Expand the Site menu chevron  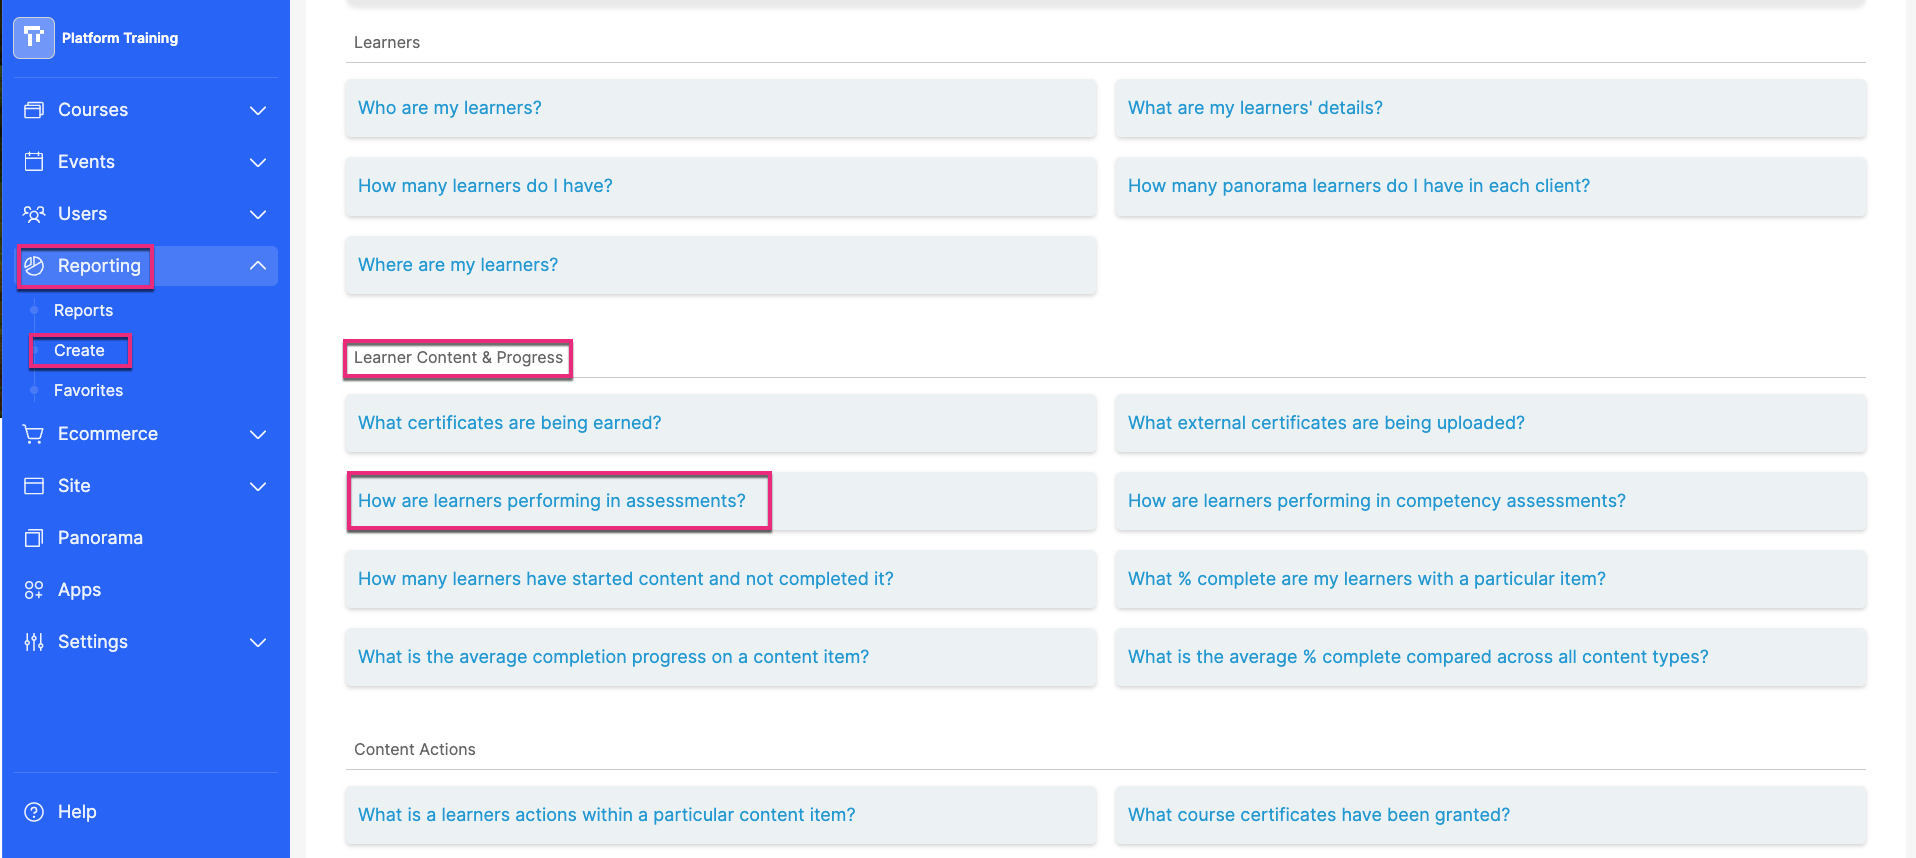click(x=258, y=486)
